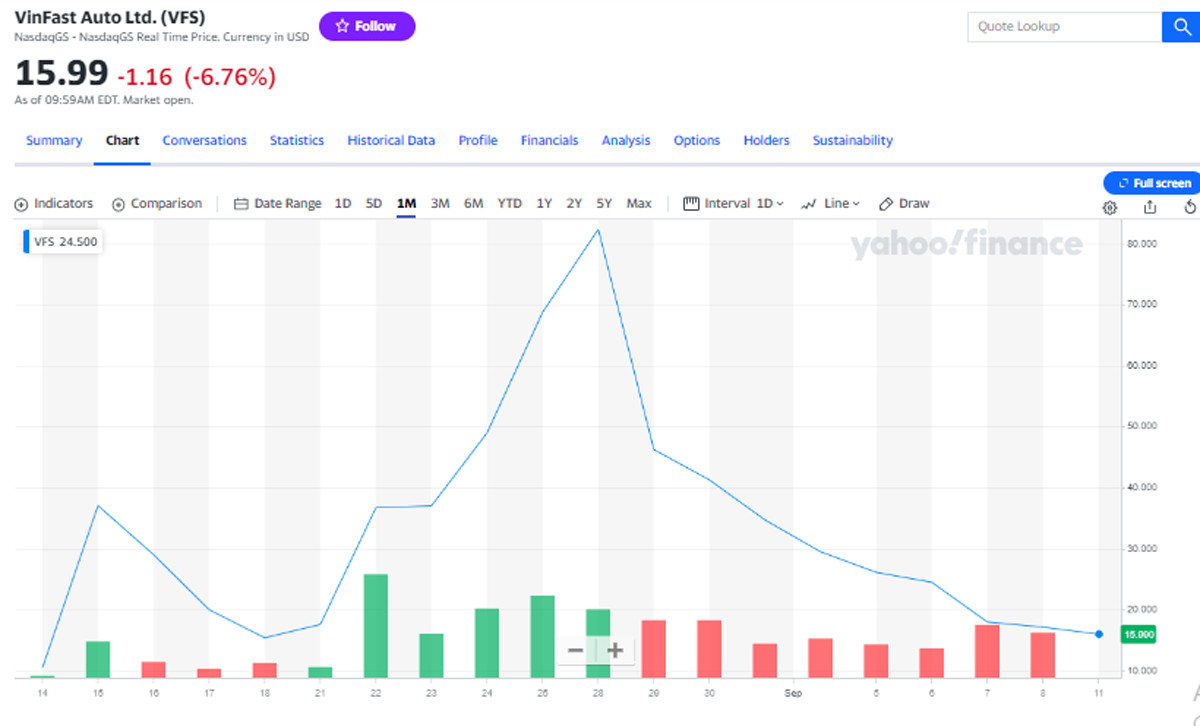
Task: Click the VFS 24.500 chart legend label
Action: [65, 241]
